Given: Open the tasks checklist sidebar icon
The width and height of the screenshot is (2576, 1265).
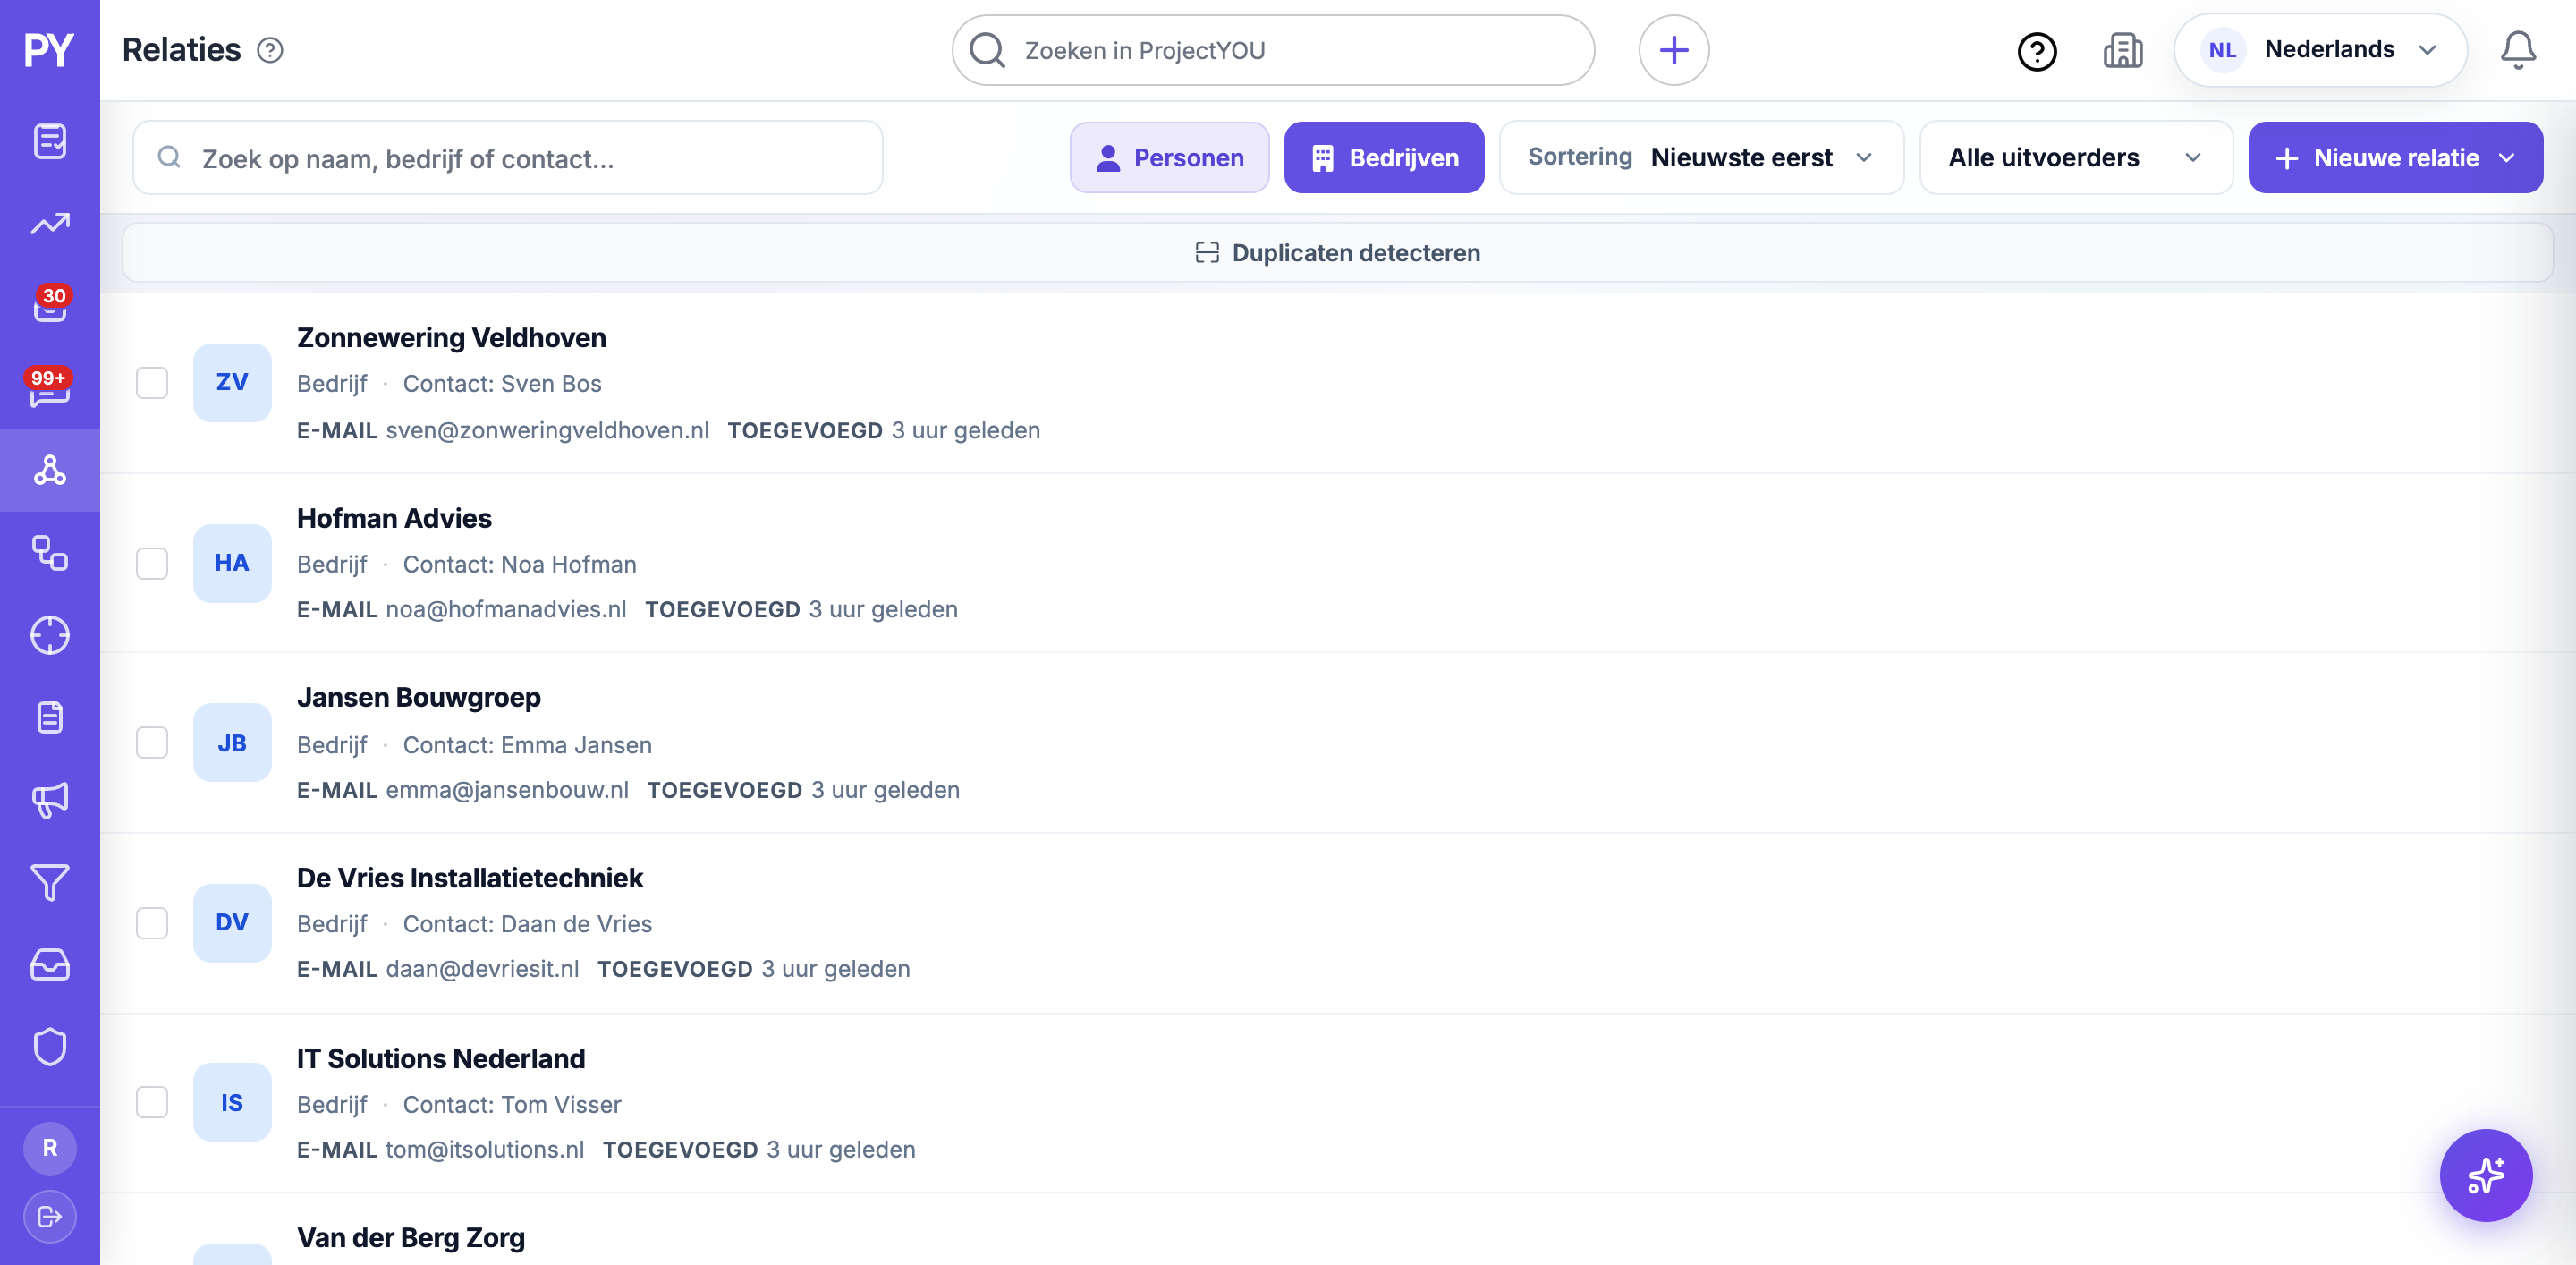Looking at the screenshot, I should pos(49,141).
